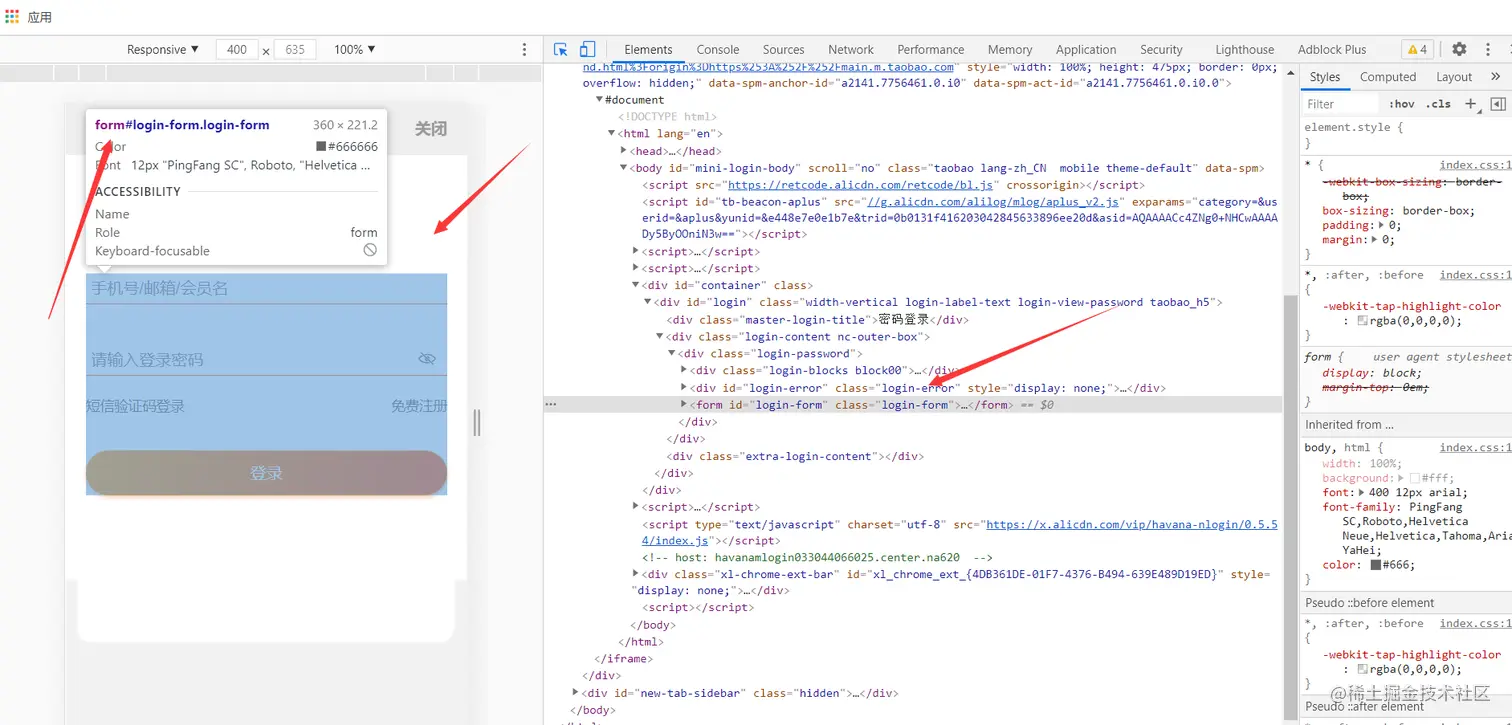
Task: Click 短信验证码登录 link
Action: [x=135, y=406]
